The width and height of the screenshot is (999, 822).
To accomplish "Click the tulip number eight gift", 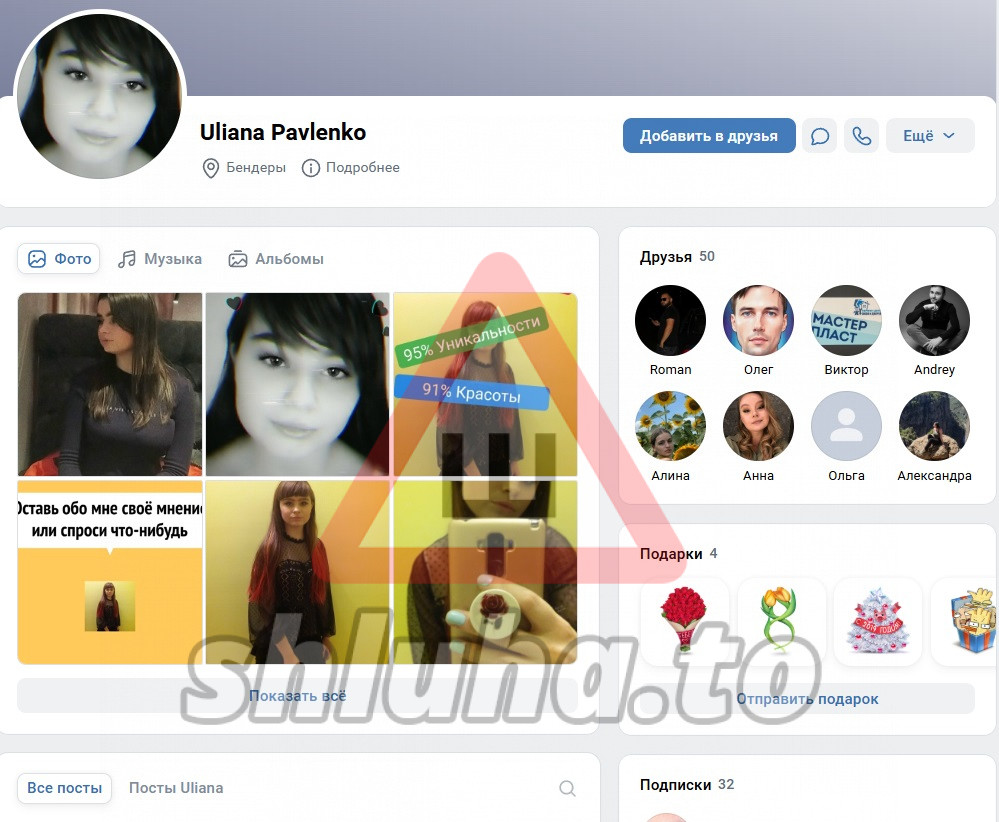I will (x=781, y=621).
